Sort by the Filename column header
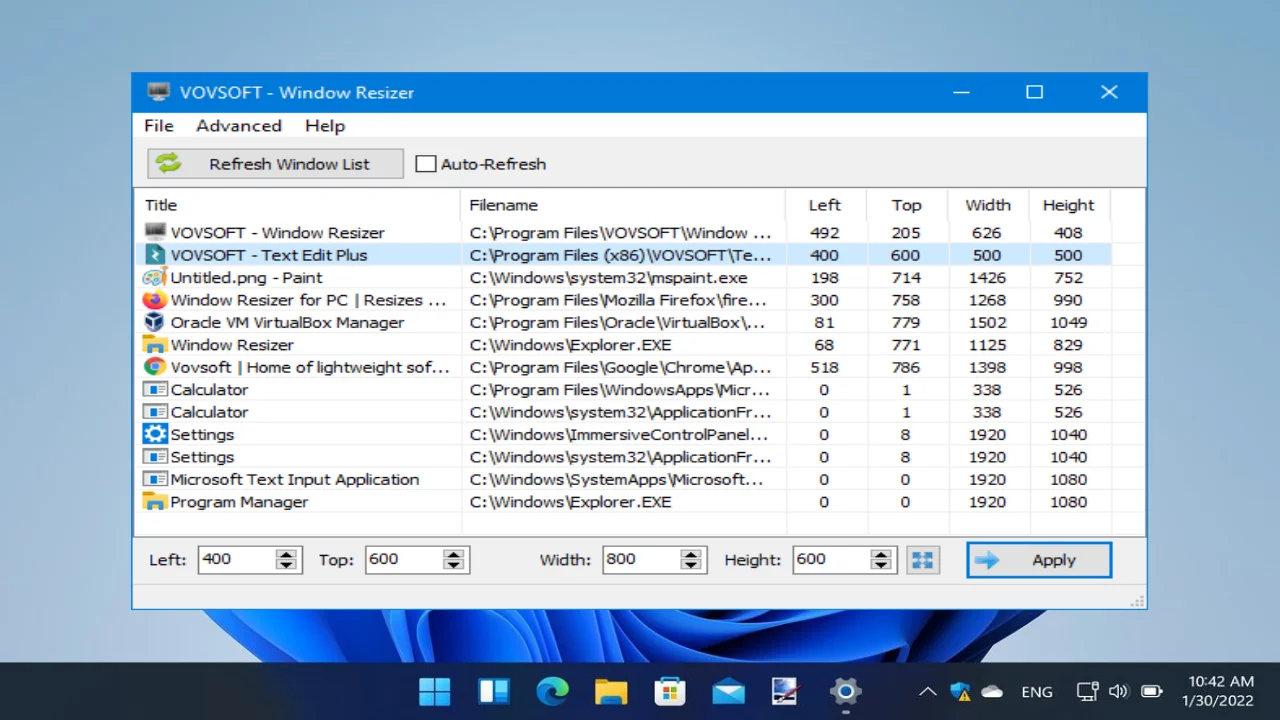Viewport: 1280px width, 720px height. 623,205
